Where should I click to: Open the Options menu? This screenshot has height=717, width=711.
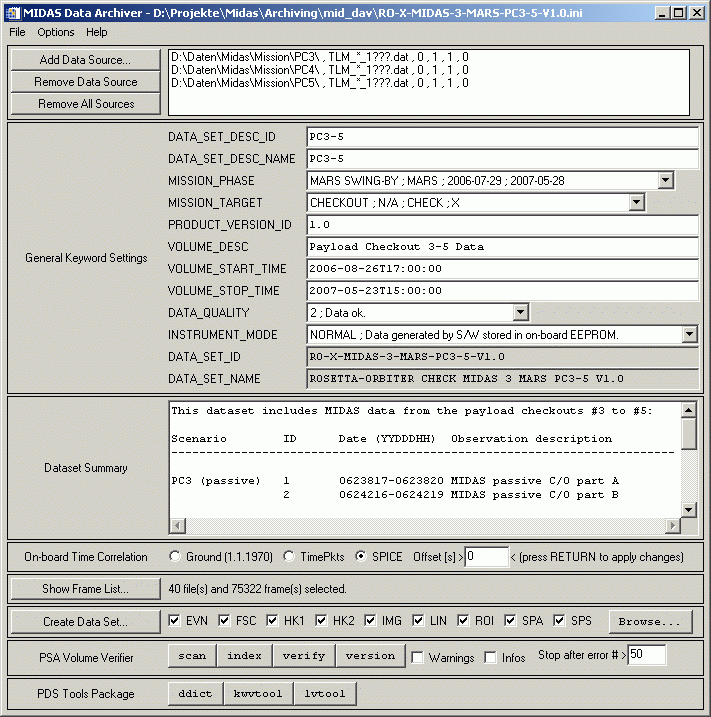click(x=56, y=32)
